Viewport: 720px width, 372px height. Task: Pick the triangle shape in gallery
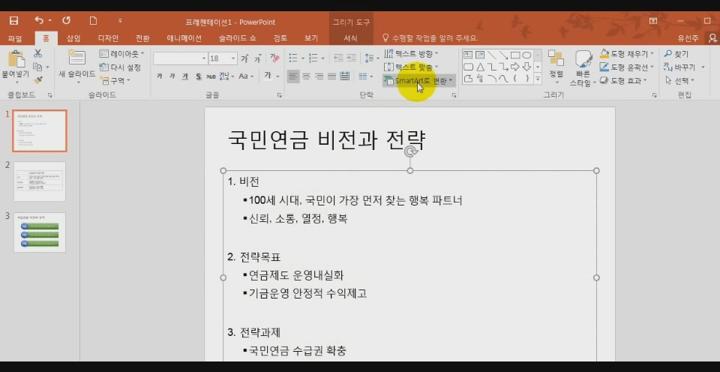tap(480, 67)
